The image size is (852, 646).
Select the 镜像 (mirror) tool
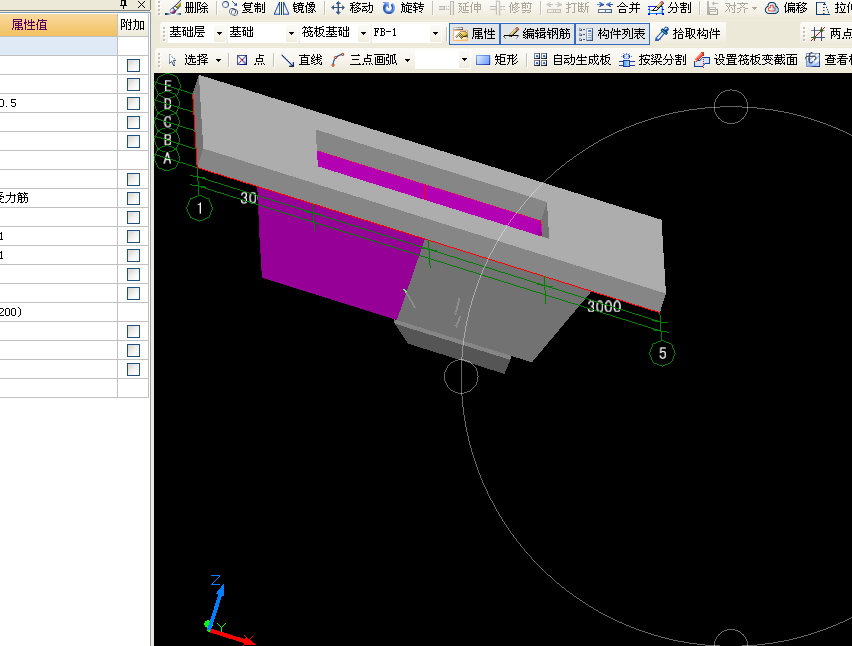click(295, 8)
